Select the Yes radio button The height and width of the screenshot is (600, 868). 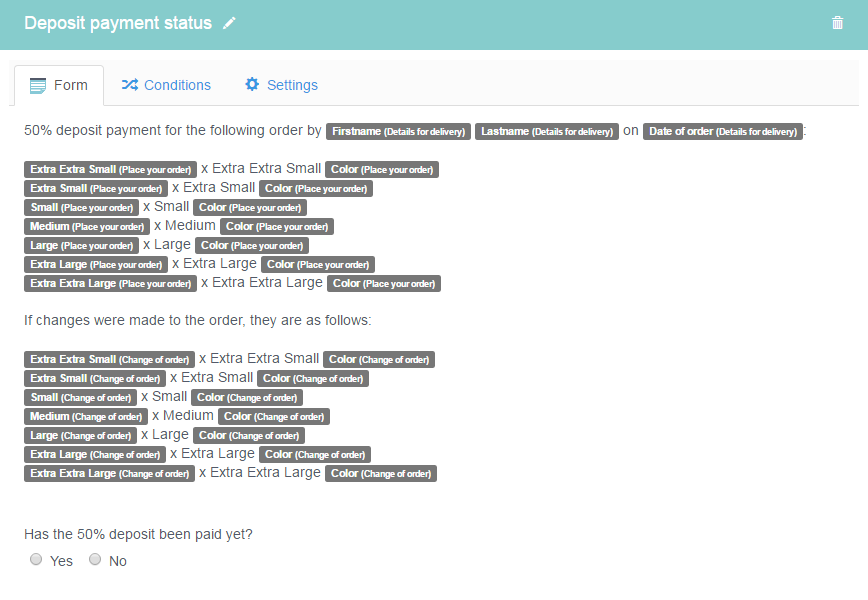[x=36, y=559]
